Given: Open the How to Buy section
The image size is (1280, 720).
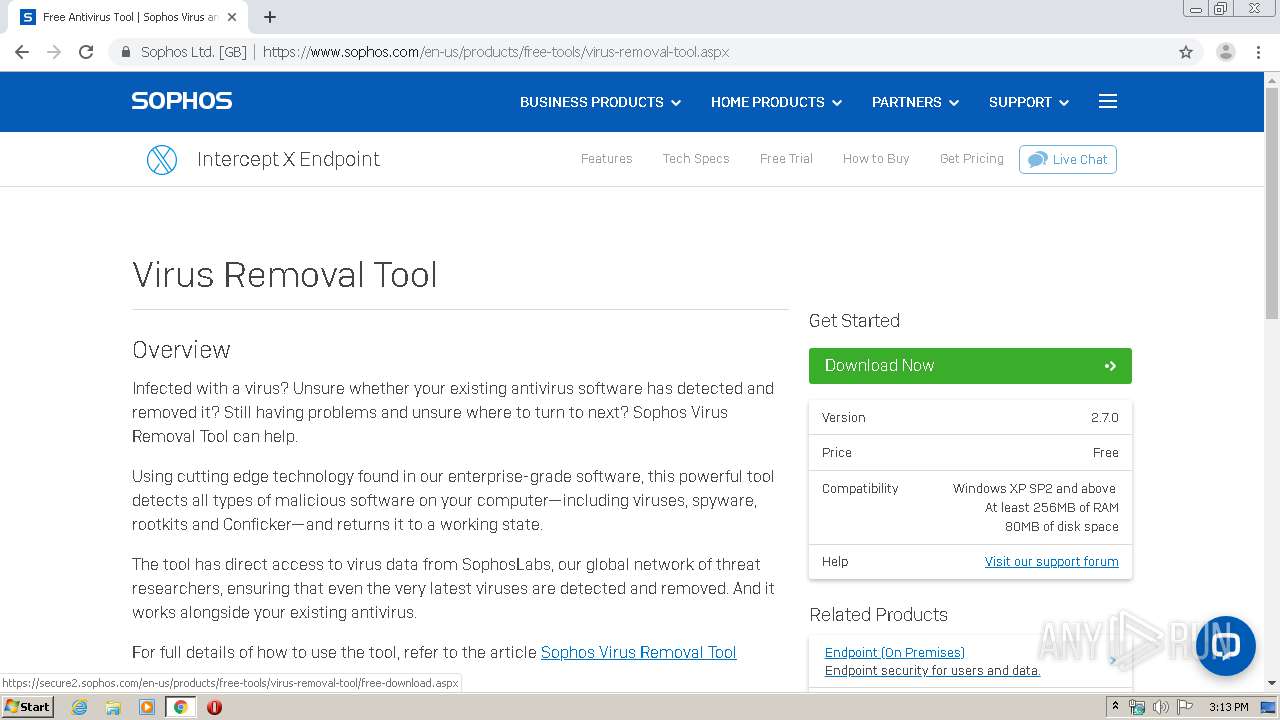Looking at the screenshot, I should (876, 159).
